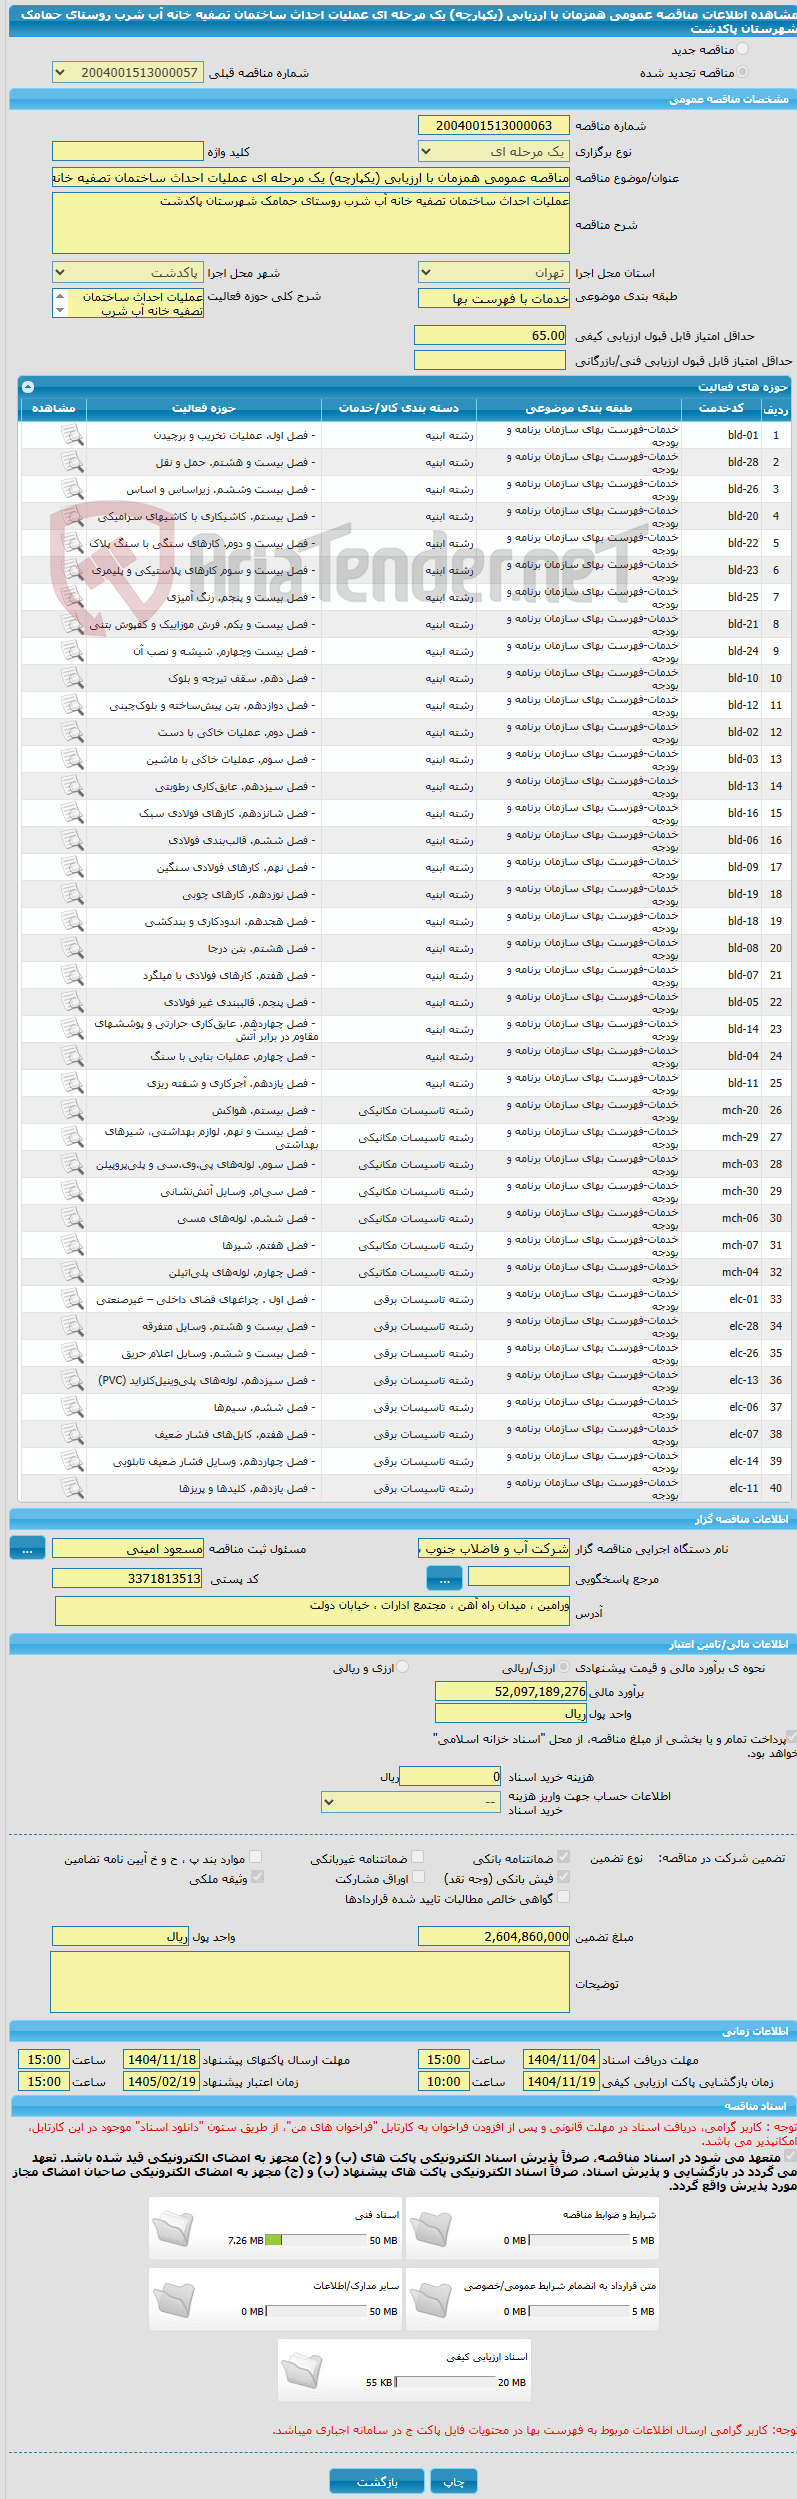797x2499 pixels.
Task: Click ellipsis button beside مسئول ثبت مناقصه
Action: (x=27, y=1548)
